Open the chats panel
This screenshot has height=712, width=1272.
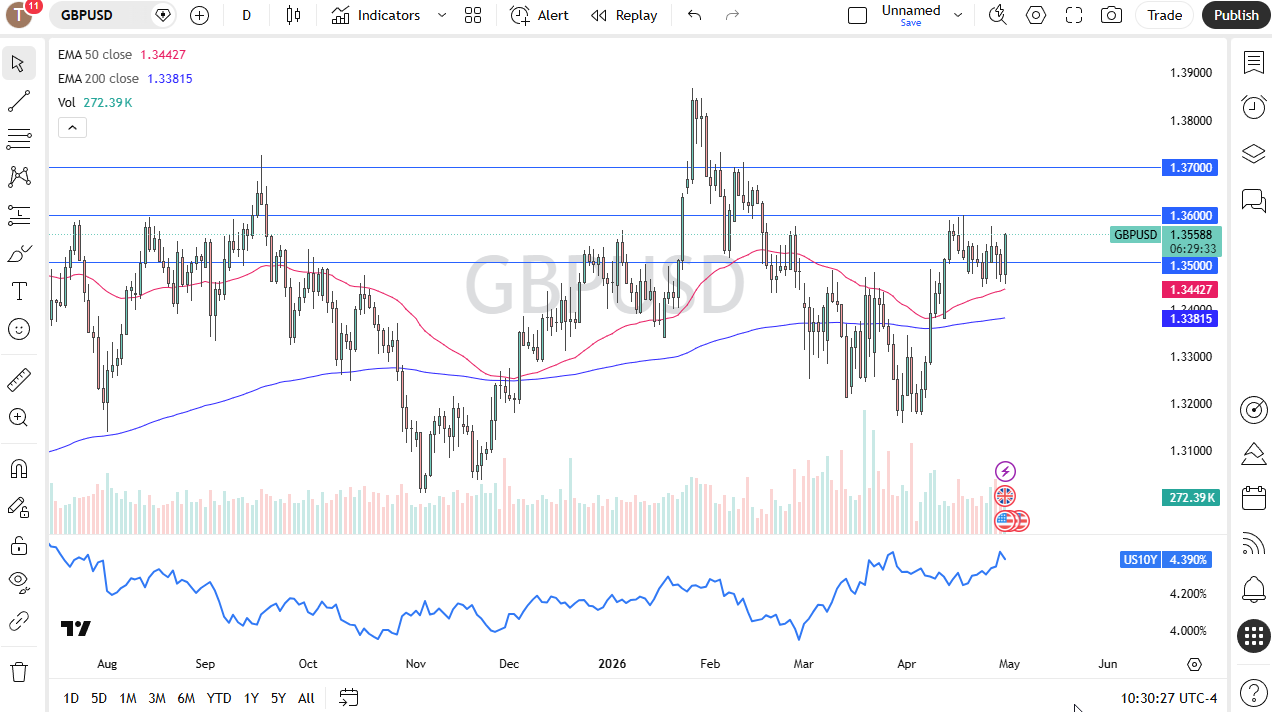pos(1253,200)
